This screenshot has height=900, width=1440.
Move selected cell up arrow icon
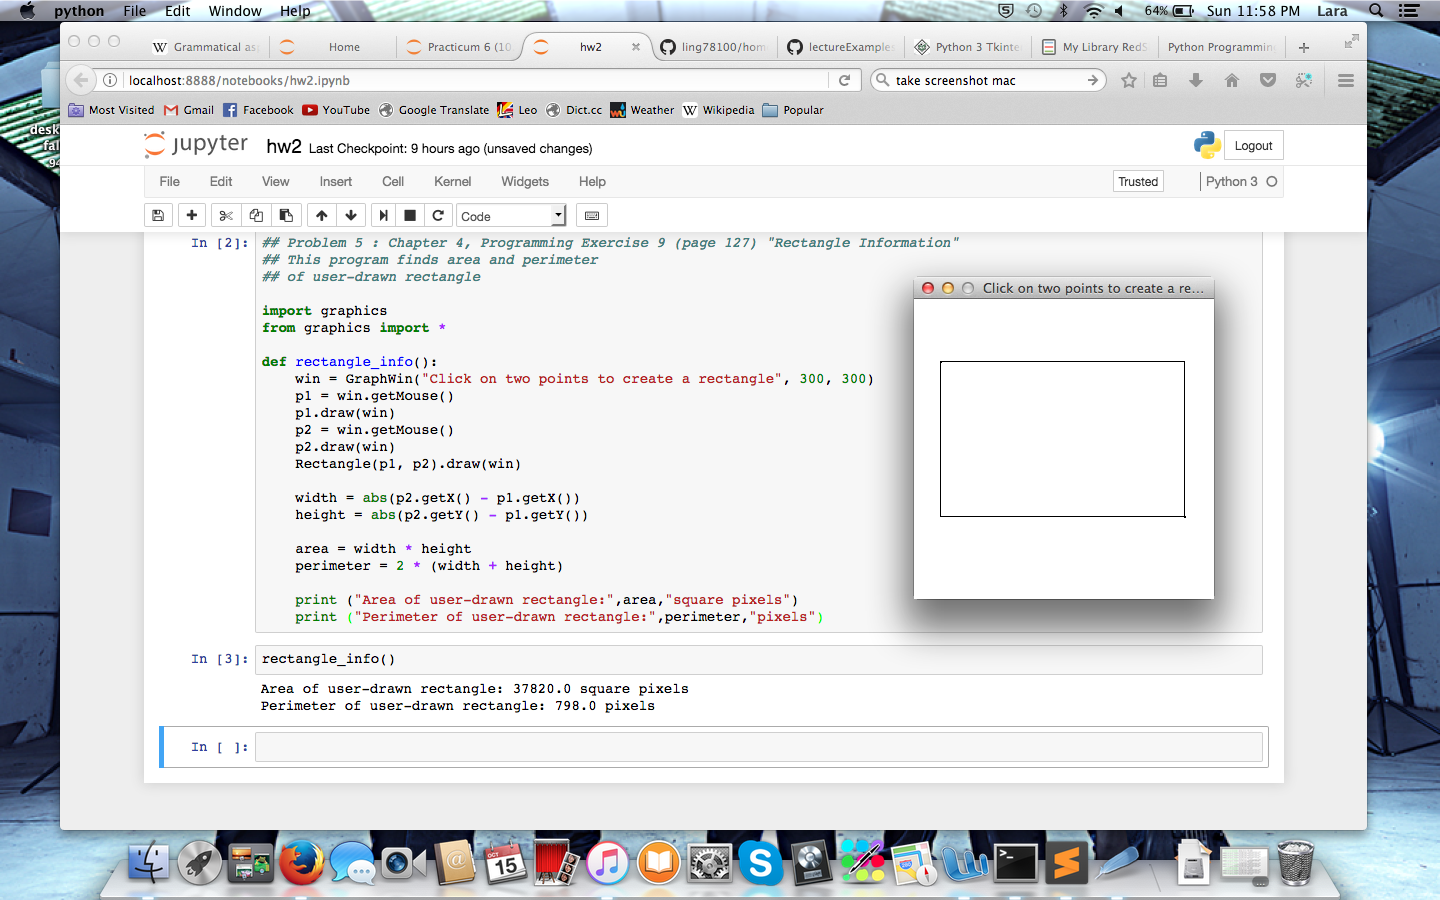click(x=322, y=215)
